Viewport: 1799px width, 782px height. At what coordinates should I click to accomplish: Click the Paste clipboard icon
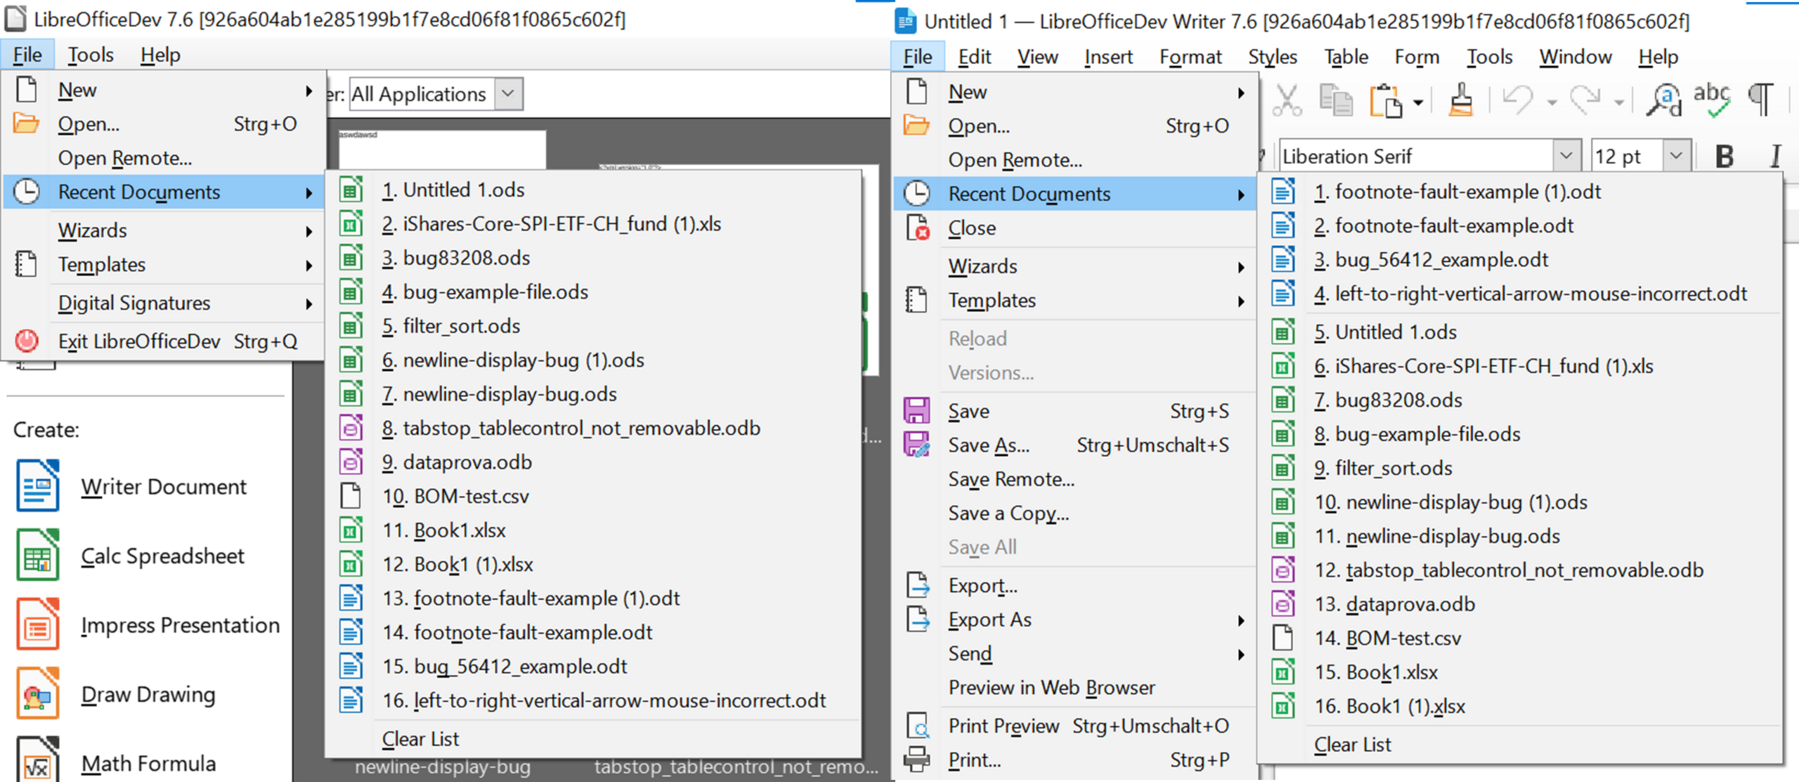(1386, 100)
